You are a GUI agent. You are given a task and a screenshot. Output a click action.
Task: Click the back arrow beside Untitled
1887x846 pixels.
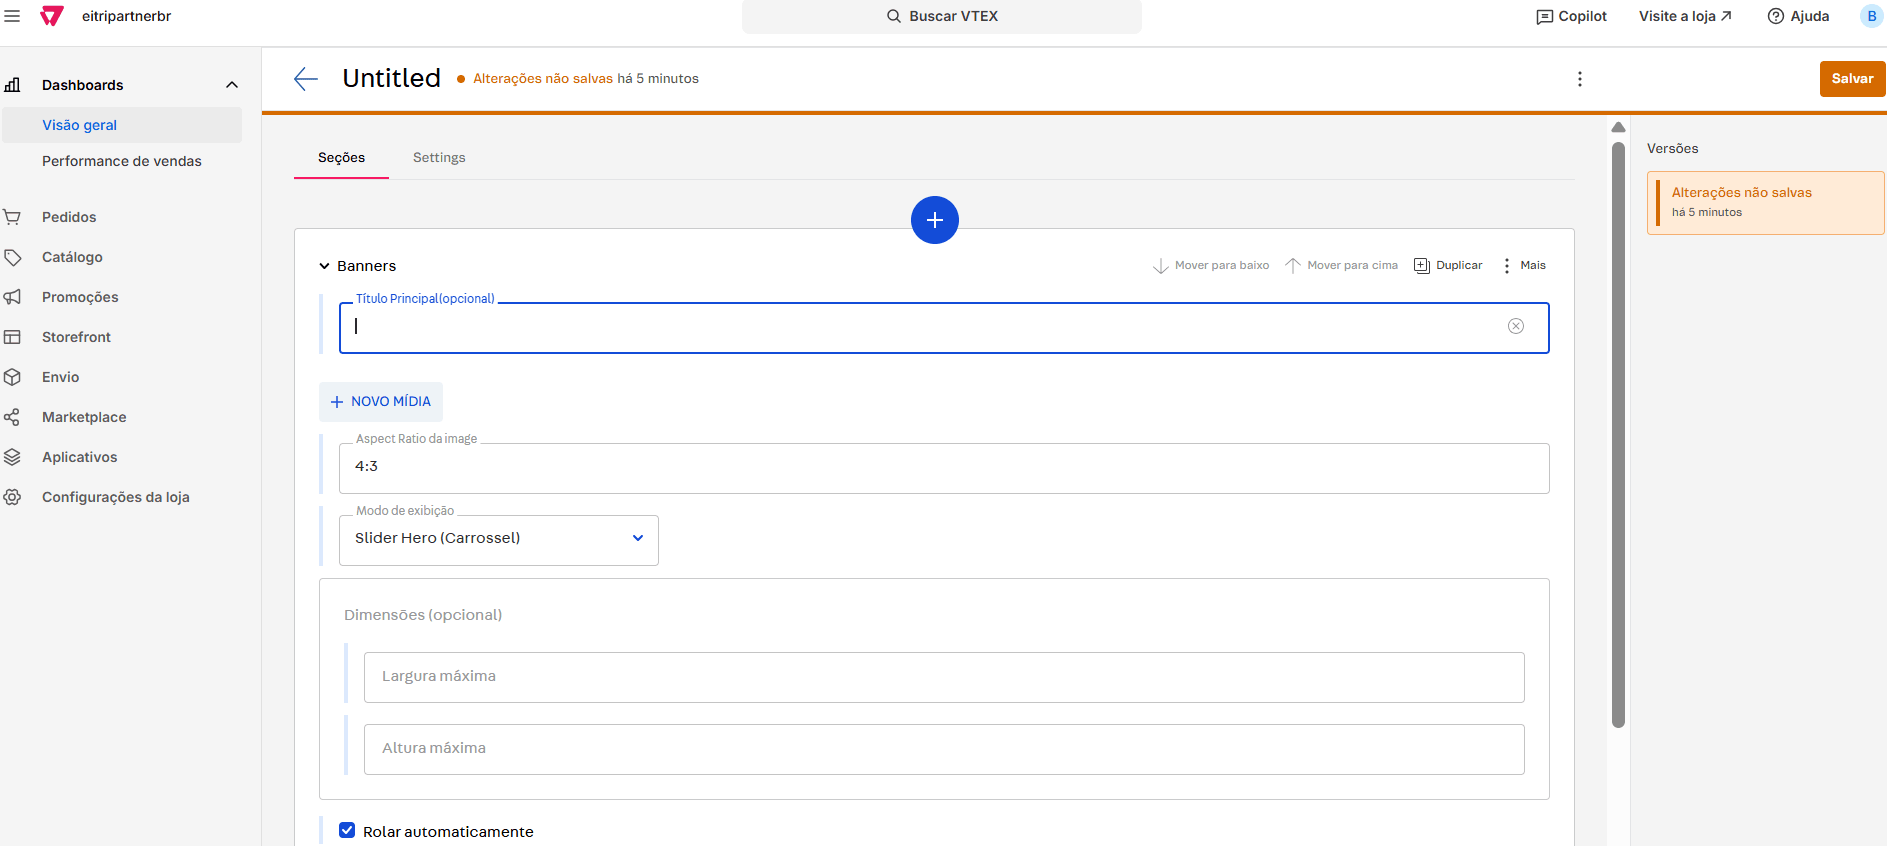pos(306,79)
